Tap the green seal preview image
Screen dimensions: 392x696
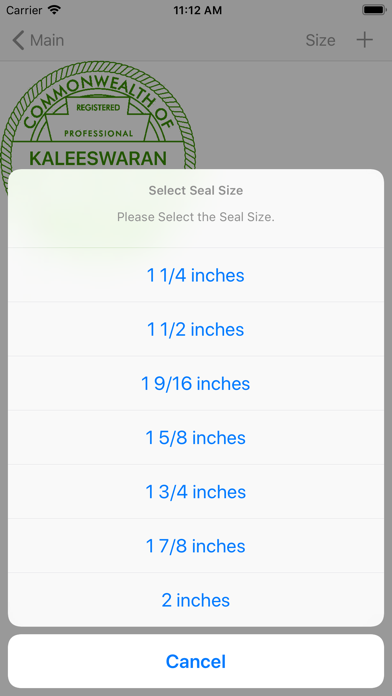[x=98, y=115]
